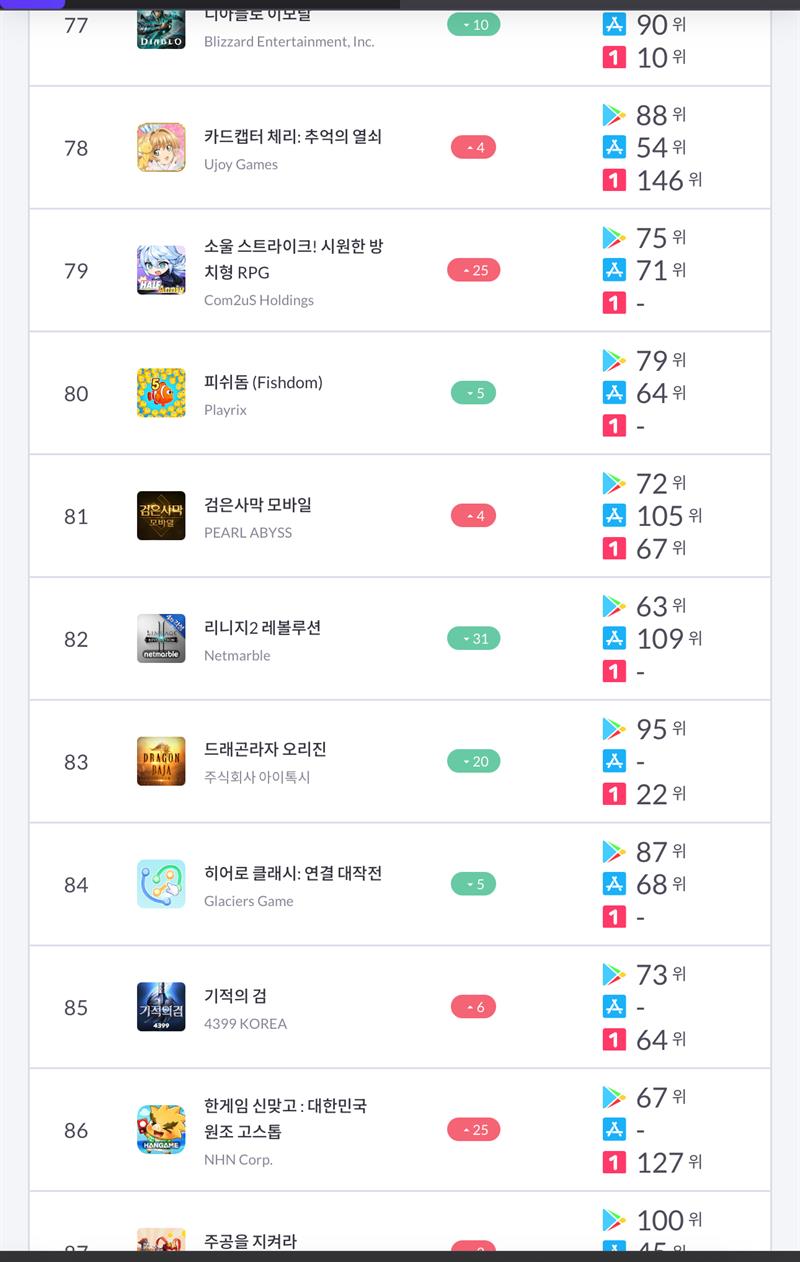The height and width of the screenshot is (1262, 800).
Task: Open the 기적의 검 app icon
Action: coord(161,1007)
